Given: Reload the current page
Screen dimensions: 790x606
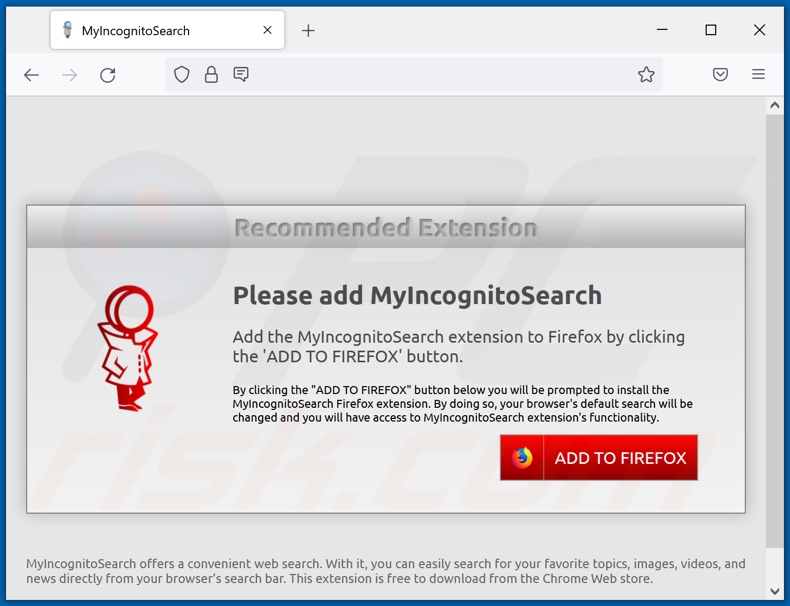Looking at the screenshot, I should (x=108, y=75).
